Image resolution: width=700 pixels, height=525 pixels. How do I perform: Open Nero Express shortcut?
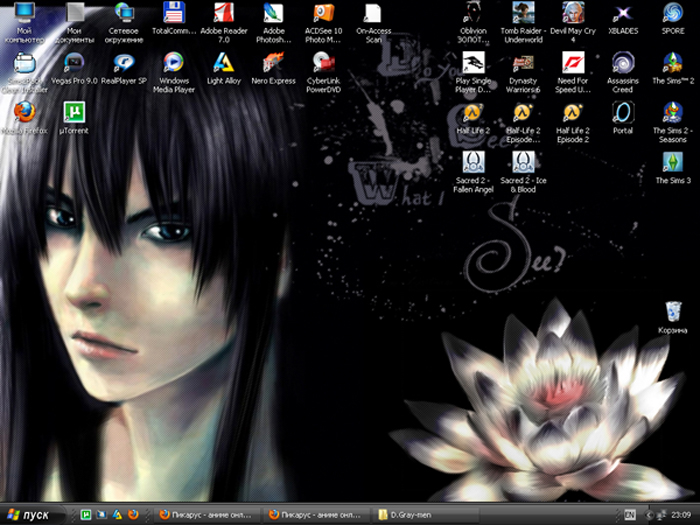(273, 68)
